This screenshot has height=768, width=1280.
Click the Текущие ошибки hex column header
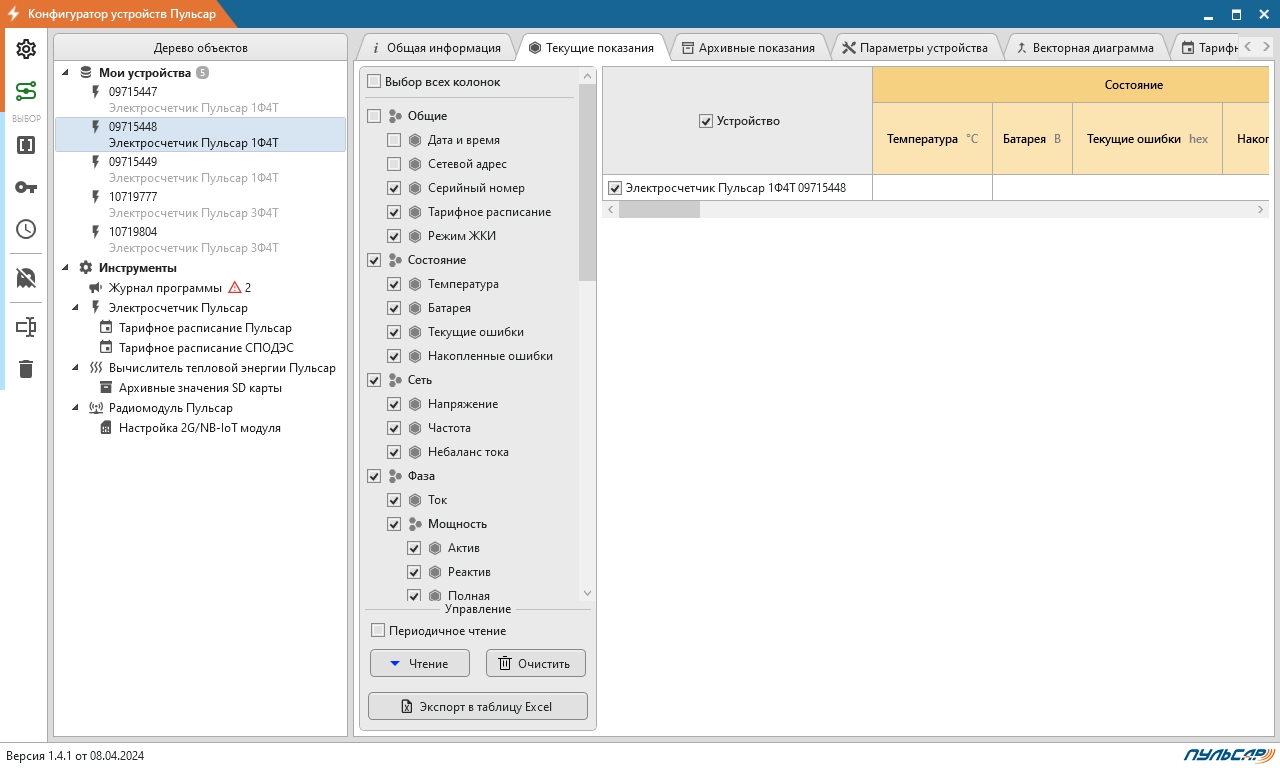click(x=1147, y=139)
